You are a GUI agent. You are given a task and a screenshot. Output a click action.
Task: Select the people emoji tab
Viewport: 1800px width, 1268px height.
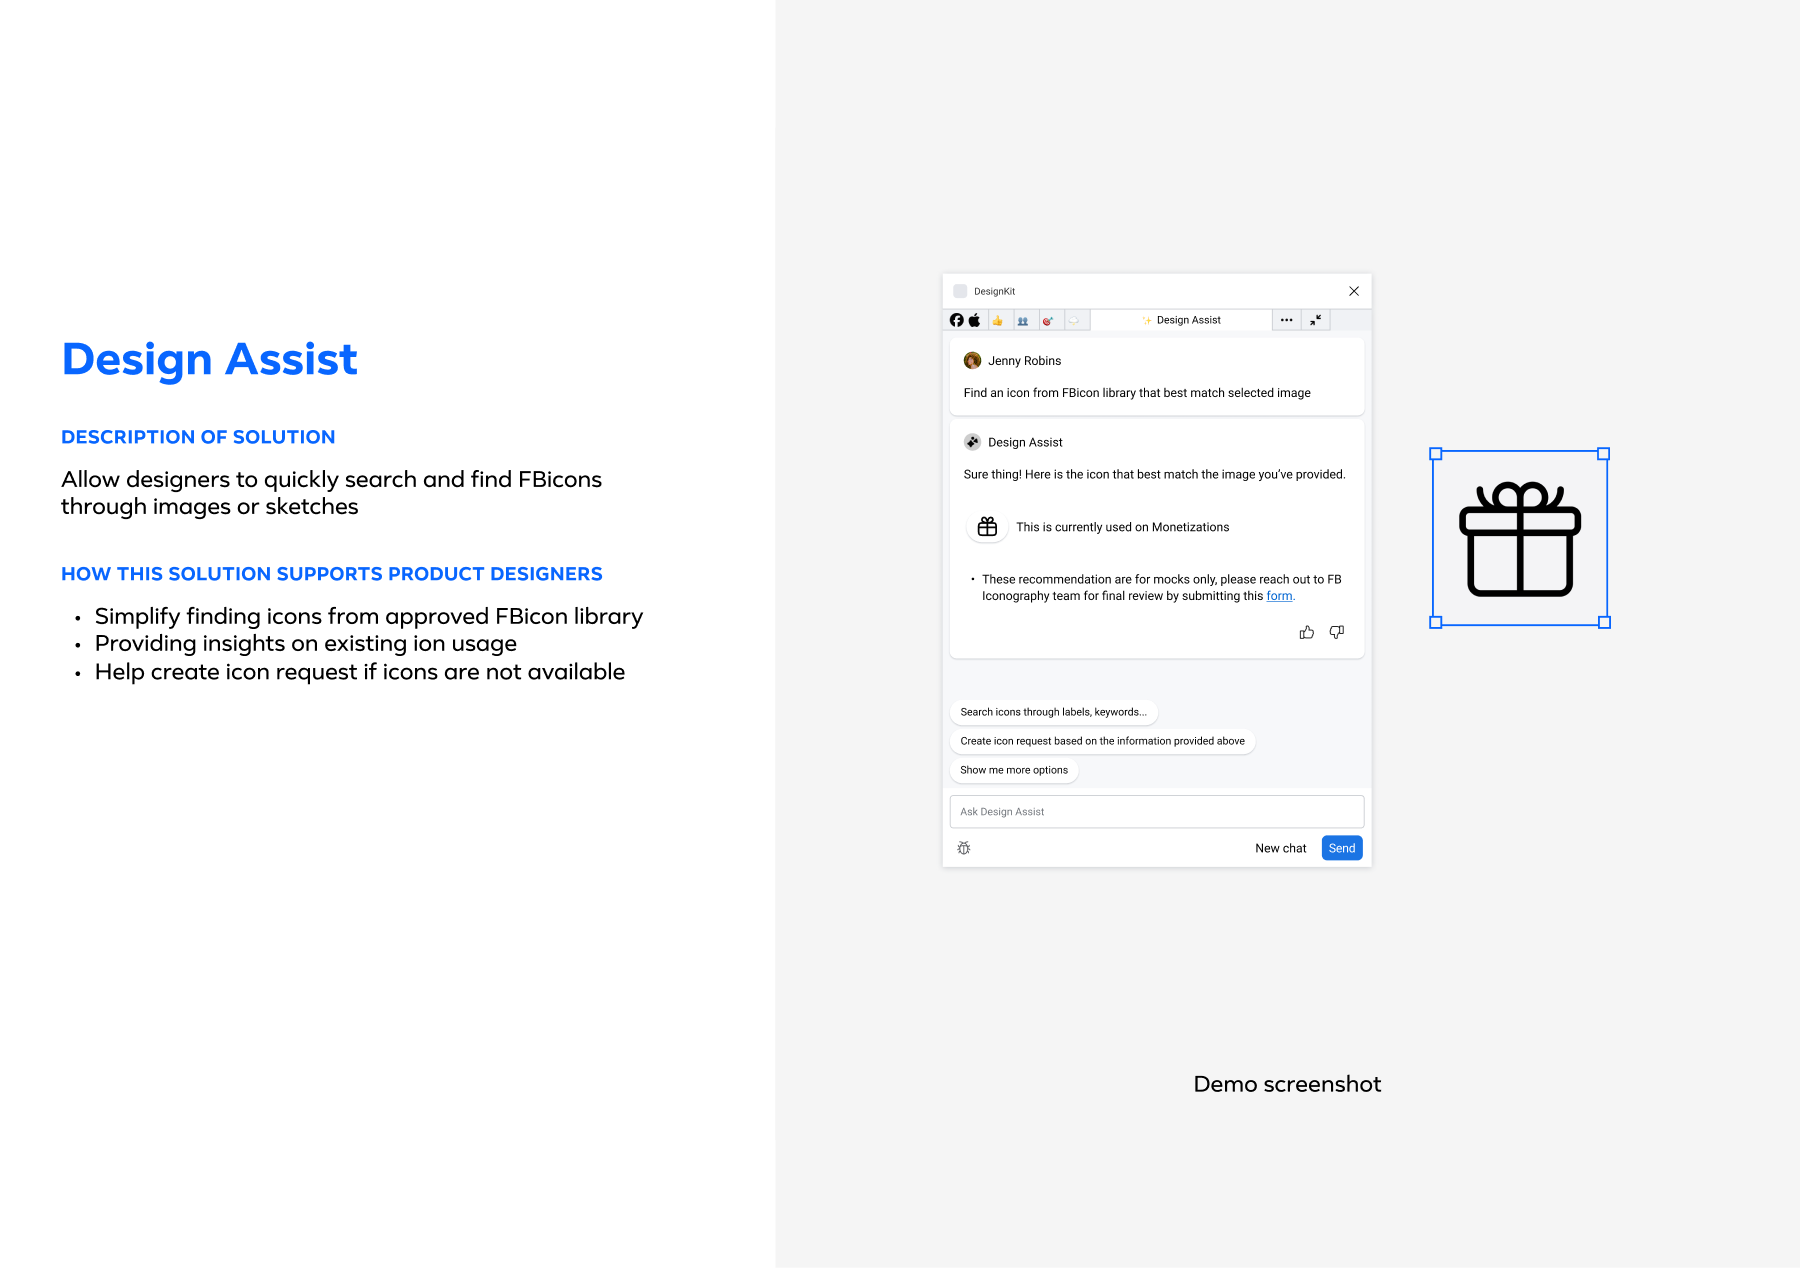click(1023, 321)
